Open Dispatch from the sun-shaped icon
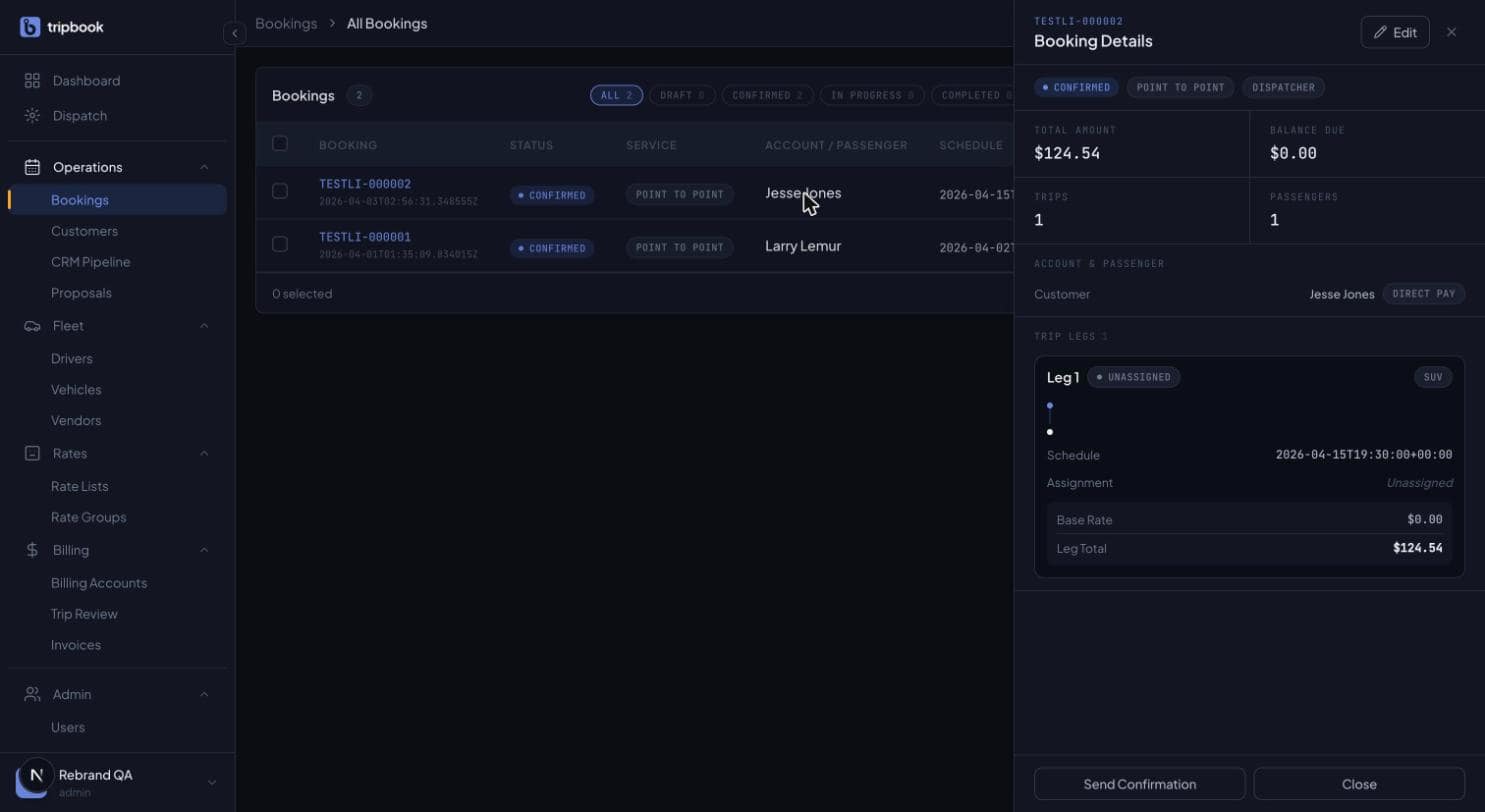Image resolution: width=1485 pixels, height=812 pixels. (x=32, y=115)
